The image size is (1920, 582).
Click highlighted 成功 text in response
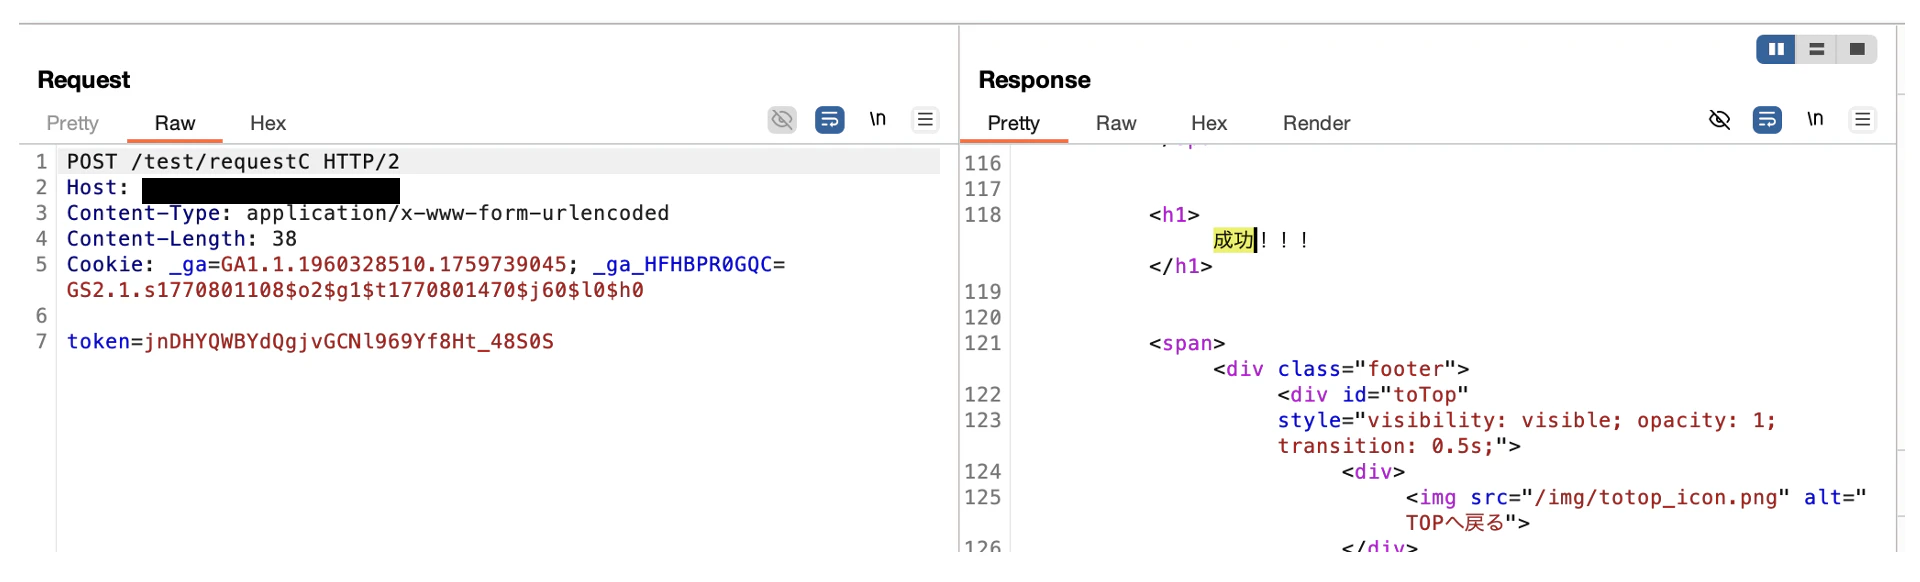point(1233,240)
